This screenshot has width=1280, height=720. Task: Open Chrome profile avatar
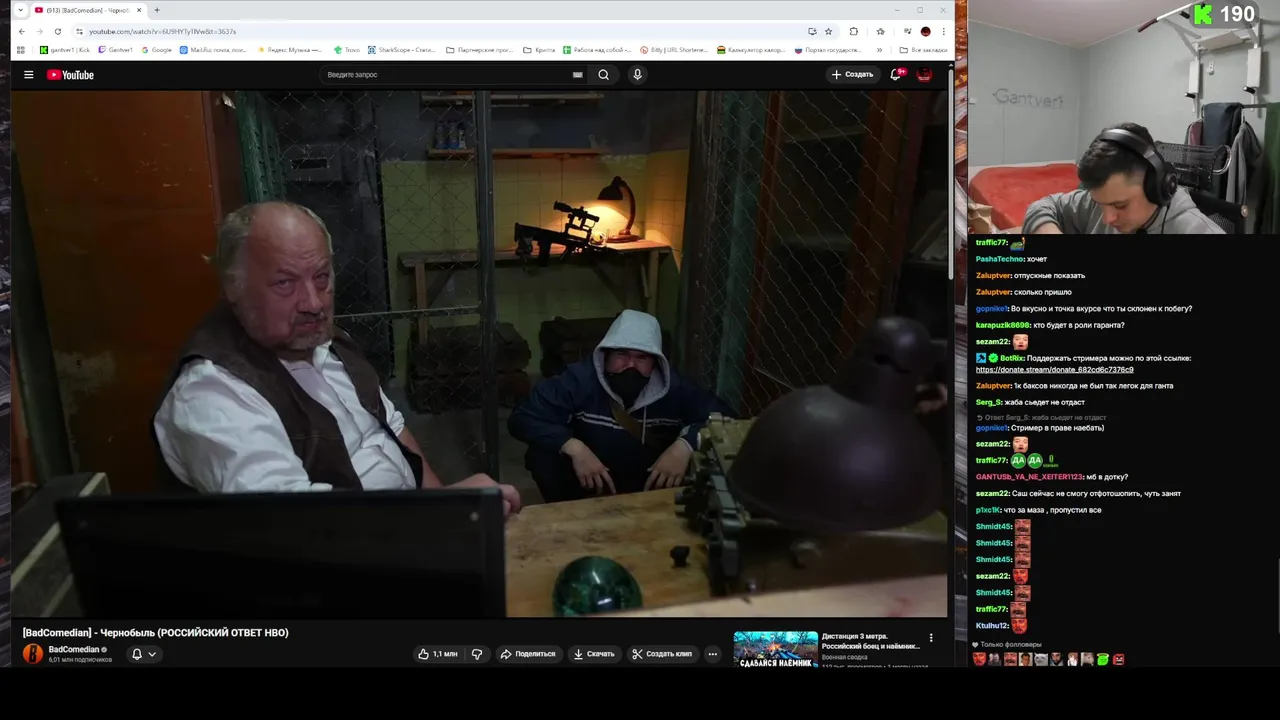[925, 31]
